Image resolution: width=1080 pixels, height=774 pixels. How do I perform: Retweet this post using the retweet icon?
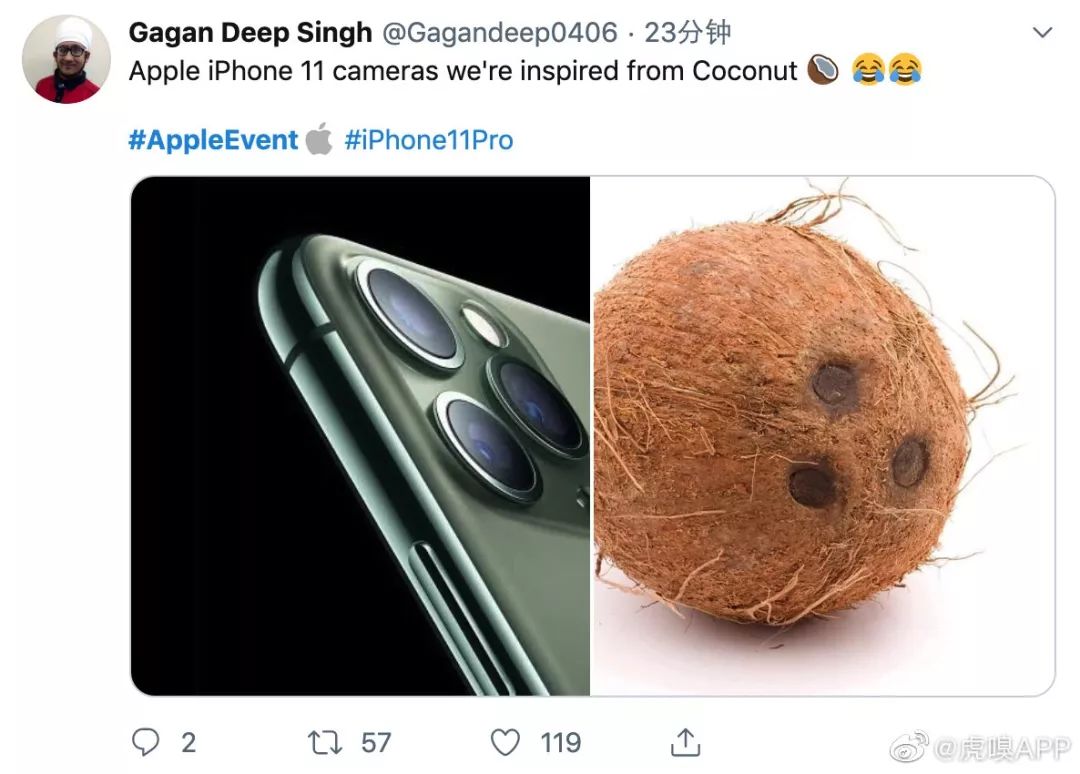327,742
